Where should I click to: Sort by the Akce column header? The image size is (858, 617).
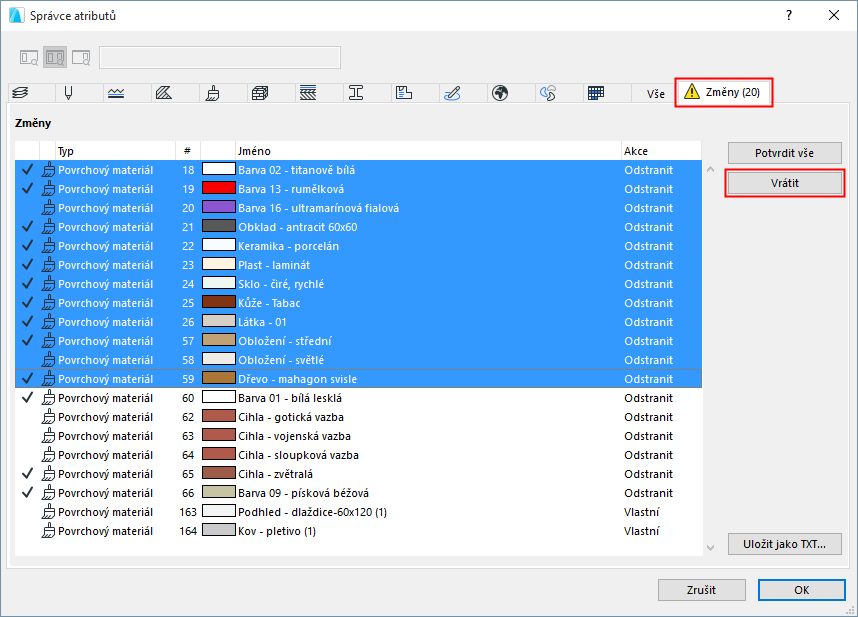662,151
